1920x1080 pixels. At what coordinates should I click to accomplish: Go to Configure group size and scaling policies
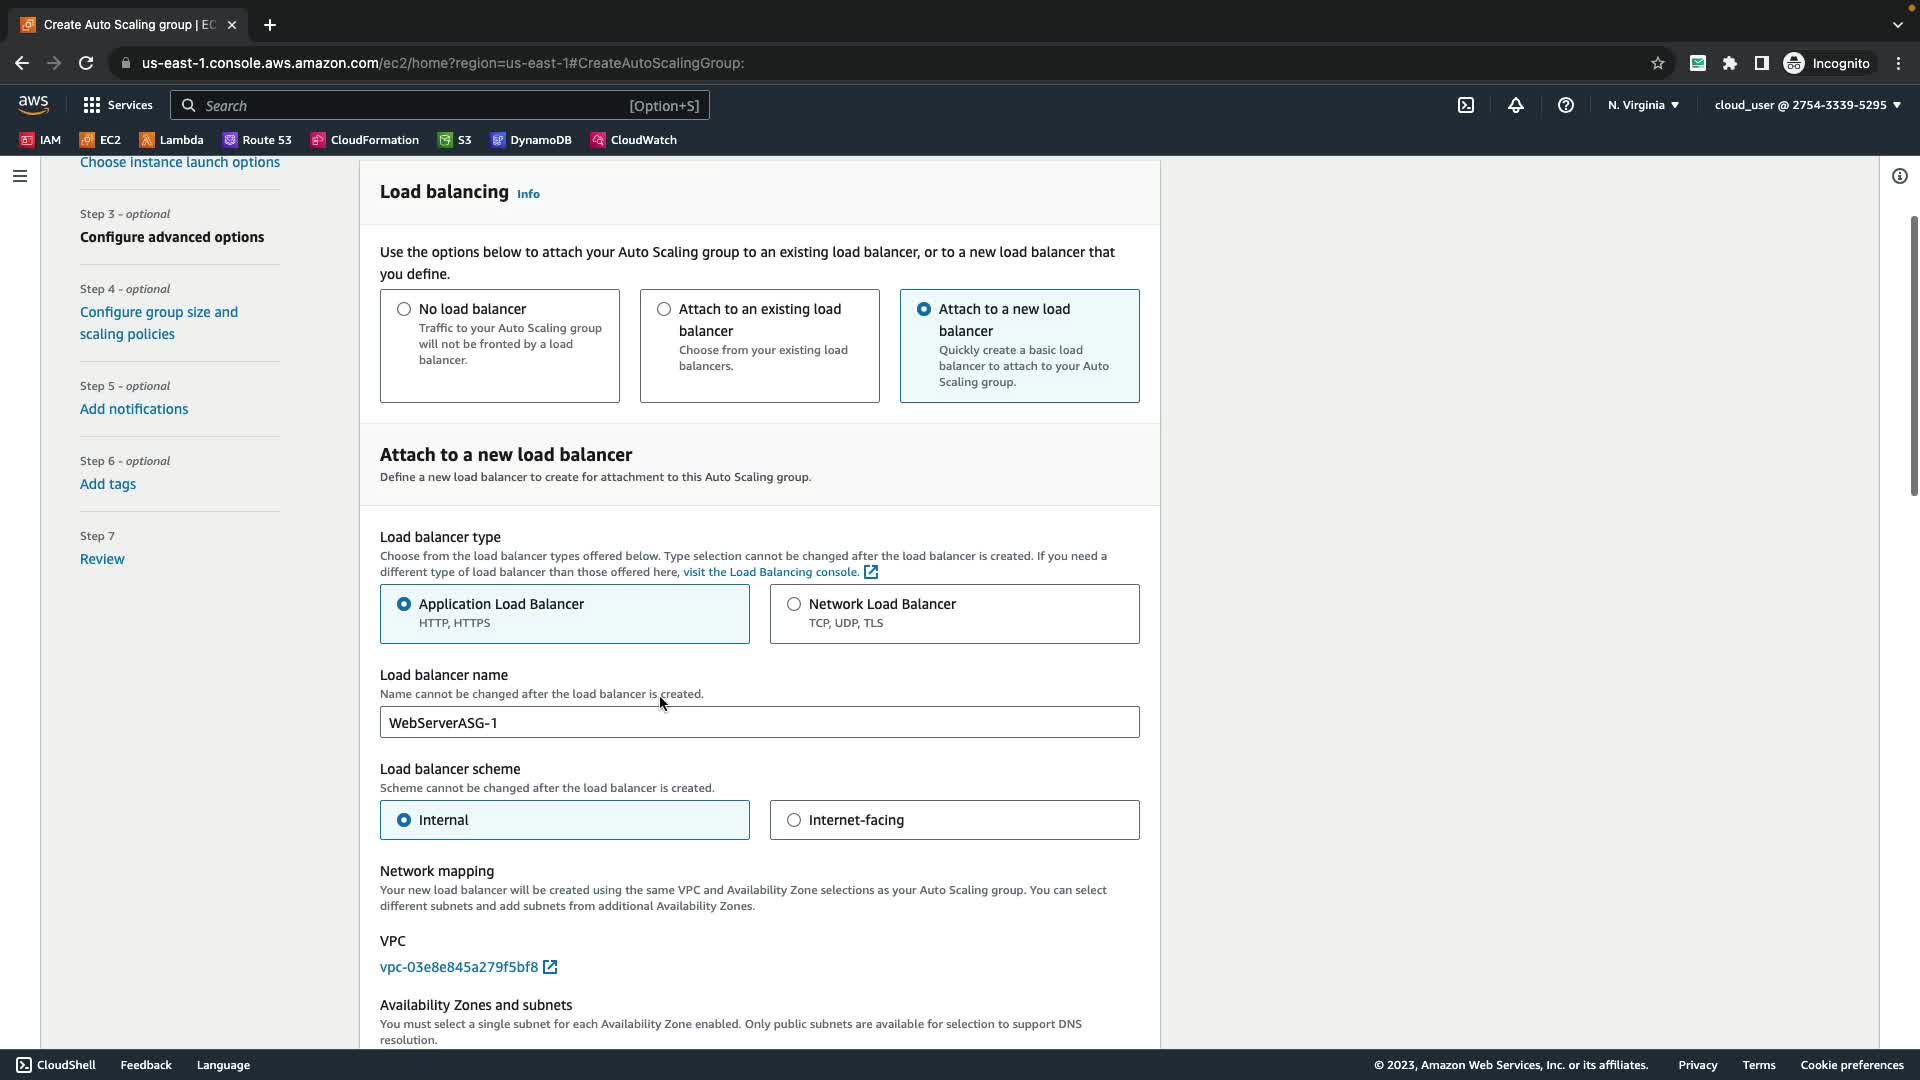tap(159, 323)
